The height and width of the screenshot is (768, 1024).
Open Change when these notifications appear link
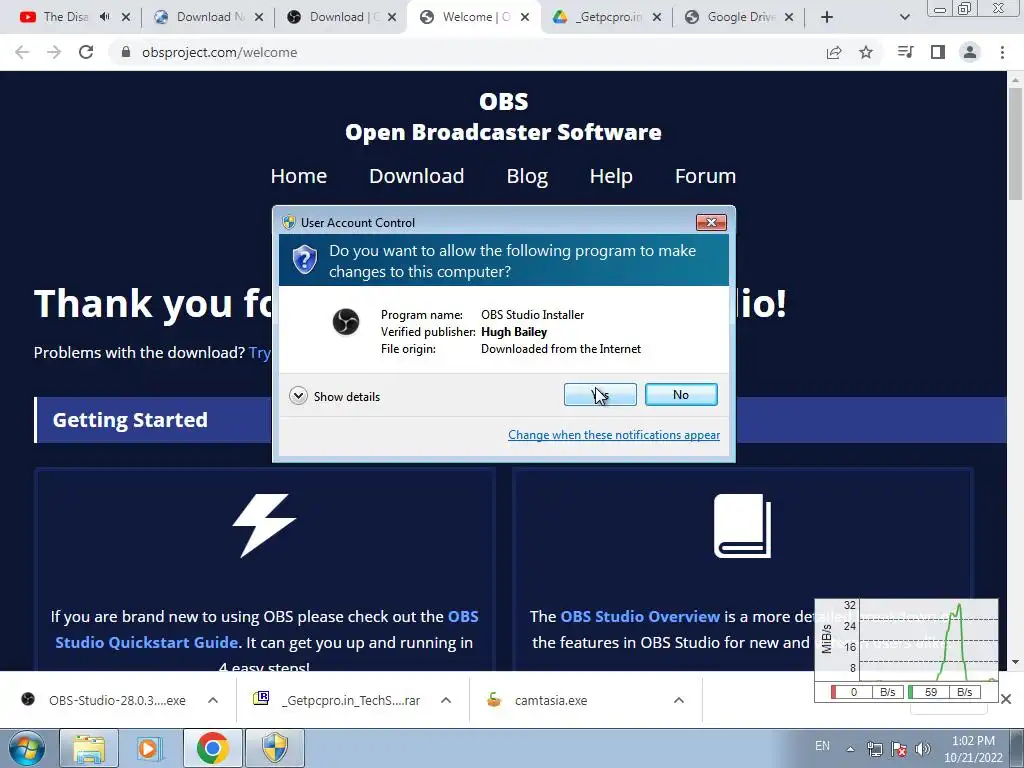click(x=614, y=435)
